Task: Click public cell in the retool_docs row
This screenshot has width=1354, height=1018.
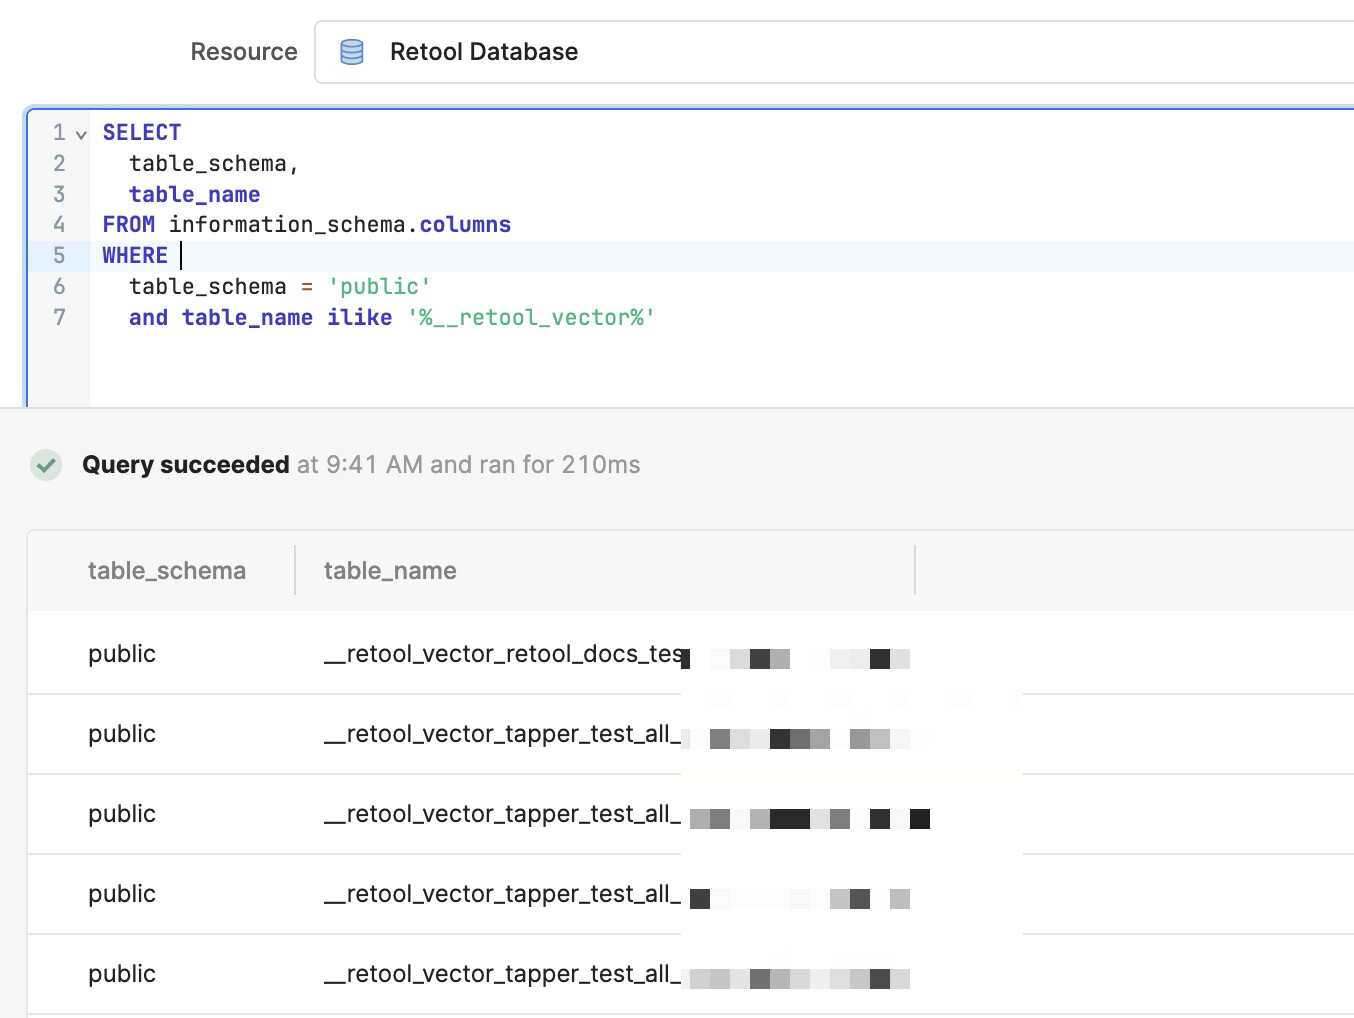Action: coord(122,654)
